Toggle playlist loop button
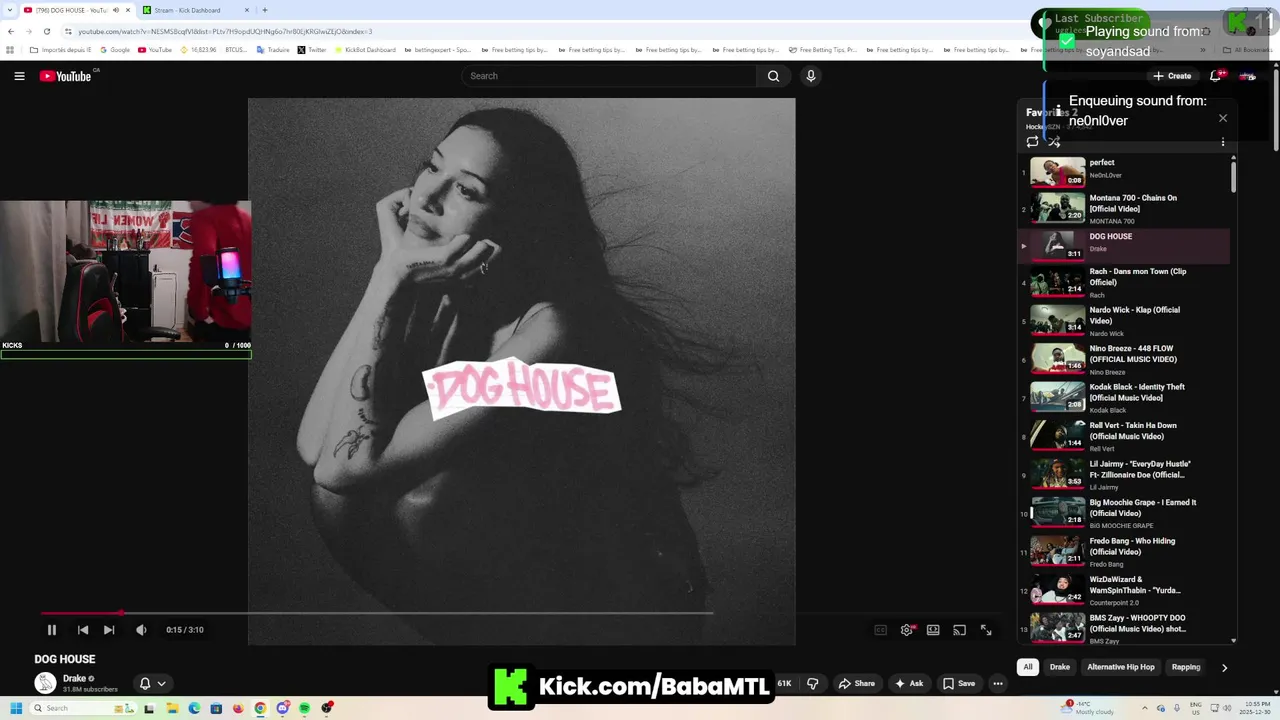 tap(1032, 142)
